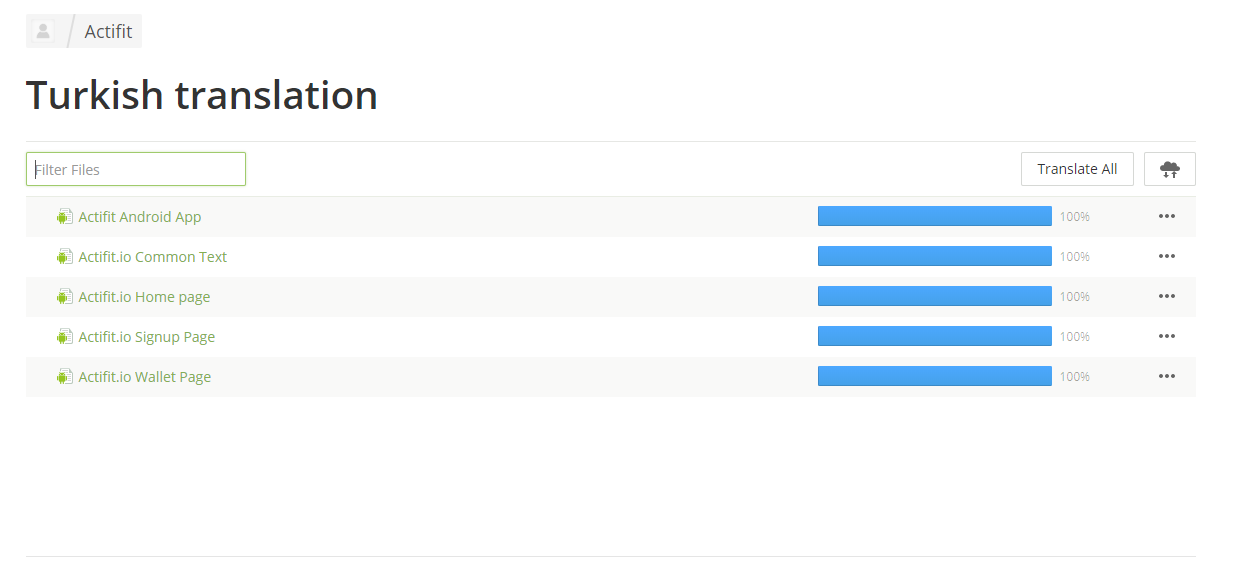The width and height of the screenshot is (1248, 564).
Task: Click the Actifit.io Home page progress bar
Action: (934, 296)
